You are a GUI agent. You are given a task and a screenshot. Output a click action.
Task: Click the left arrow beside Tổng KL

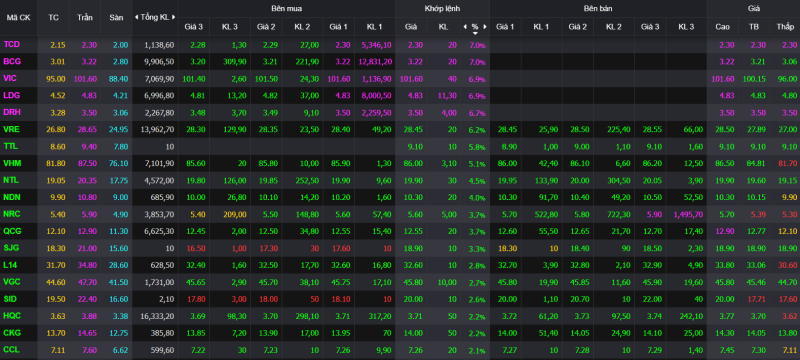coord(136,17)
